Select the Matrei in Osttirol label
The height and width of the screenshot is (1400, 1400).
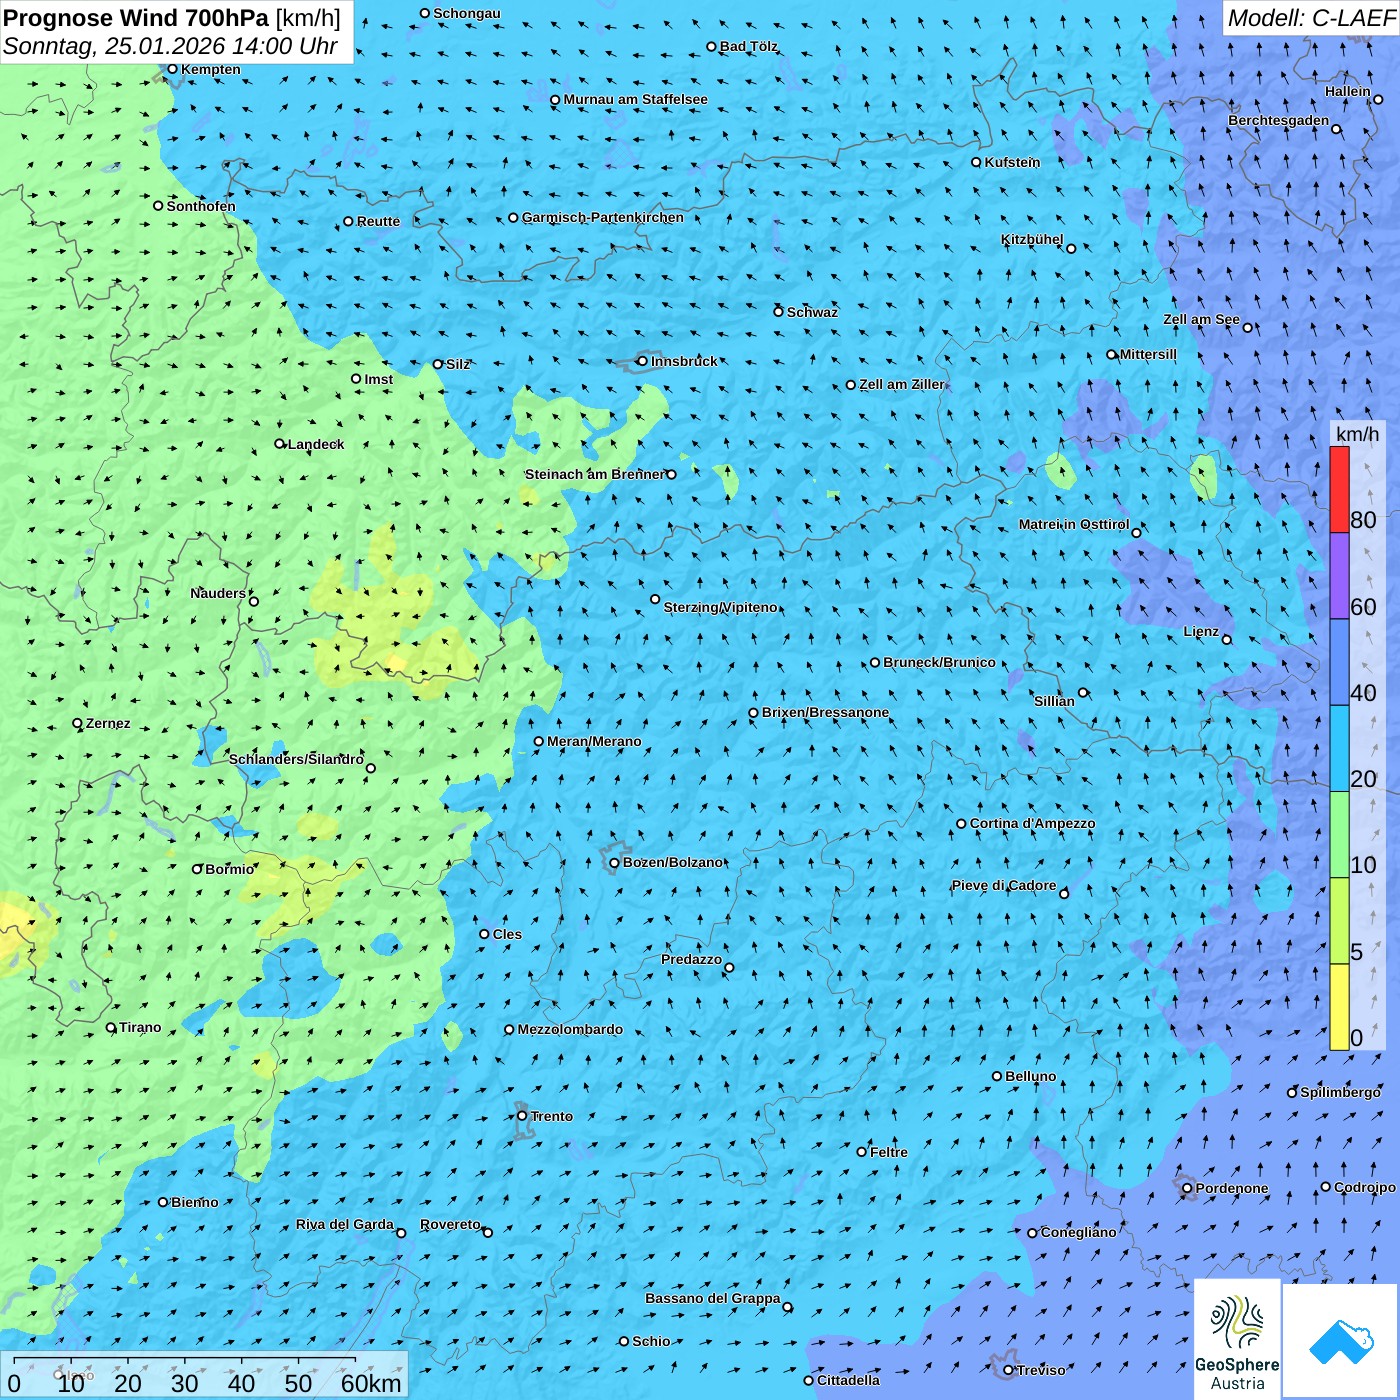[x=1073, y=524]
